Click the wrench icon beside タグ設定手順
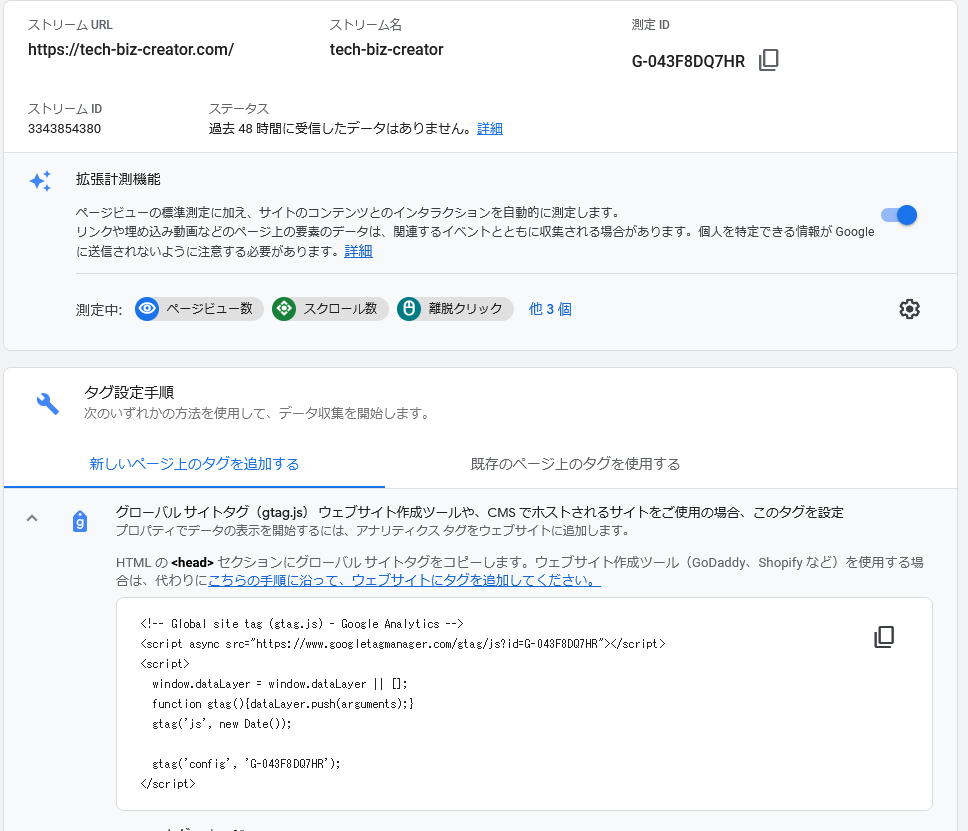The height and width of the screenshot is (831, 968). click(47, 403)
